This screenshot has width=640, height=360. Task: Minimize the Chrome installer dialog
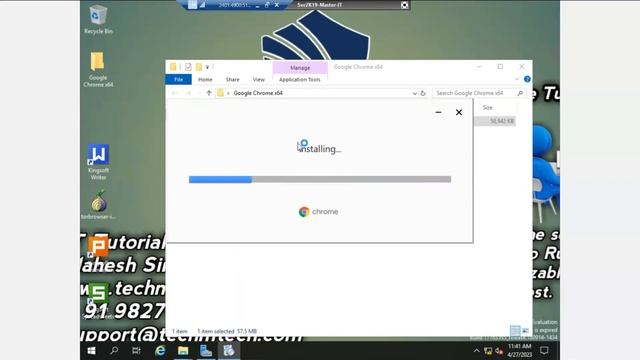tap(438, 112)
